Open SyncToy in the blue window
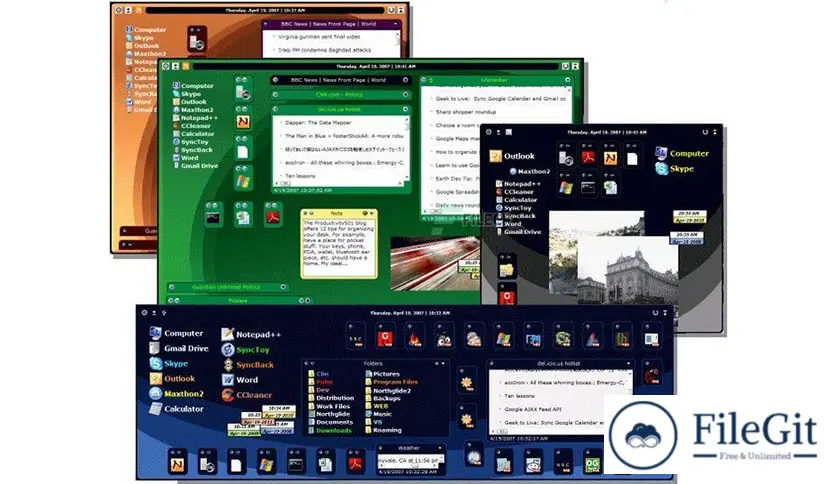 [245, 350]
